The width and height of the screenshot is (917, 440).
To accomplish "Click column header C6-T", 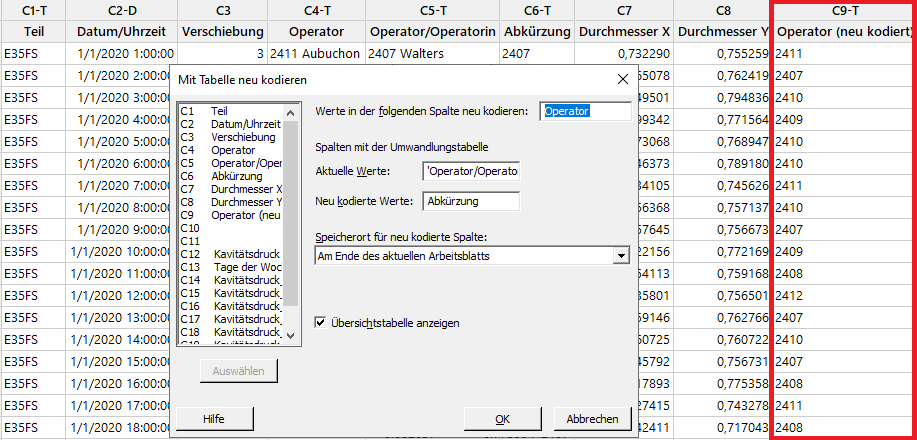I will pyautogui.click(x=537, y=10).
